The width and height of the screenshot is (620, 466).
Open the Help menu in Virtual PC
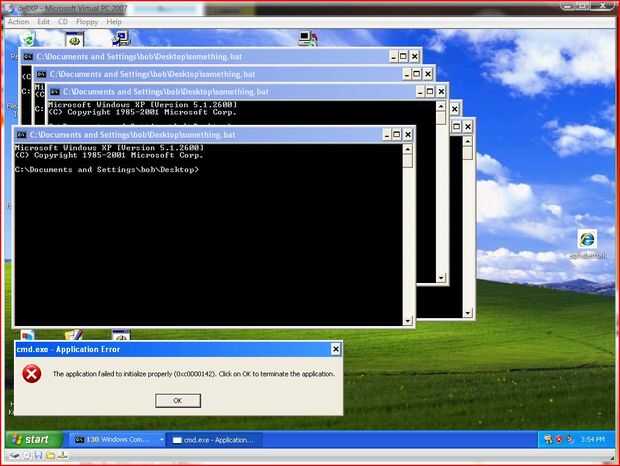114,22
